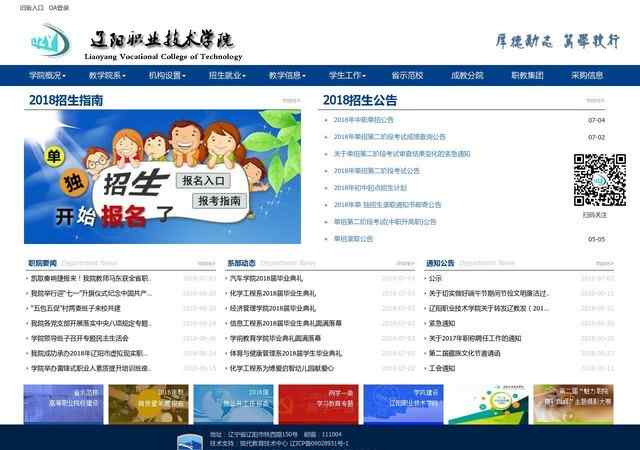Open 学院领导班子召开专题民主生活会 item
This screenshot has width=640, height=450.
point(80,339)
